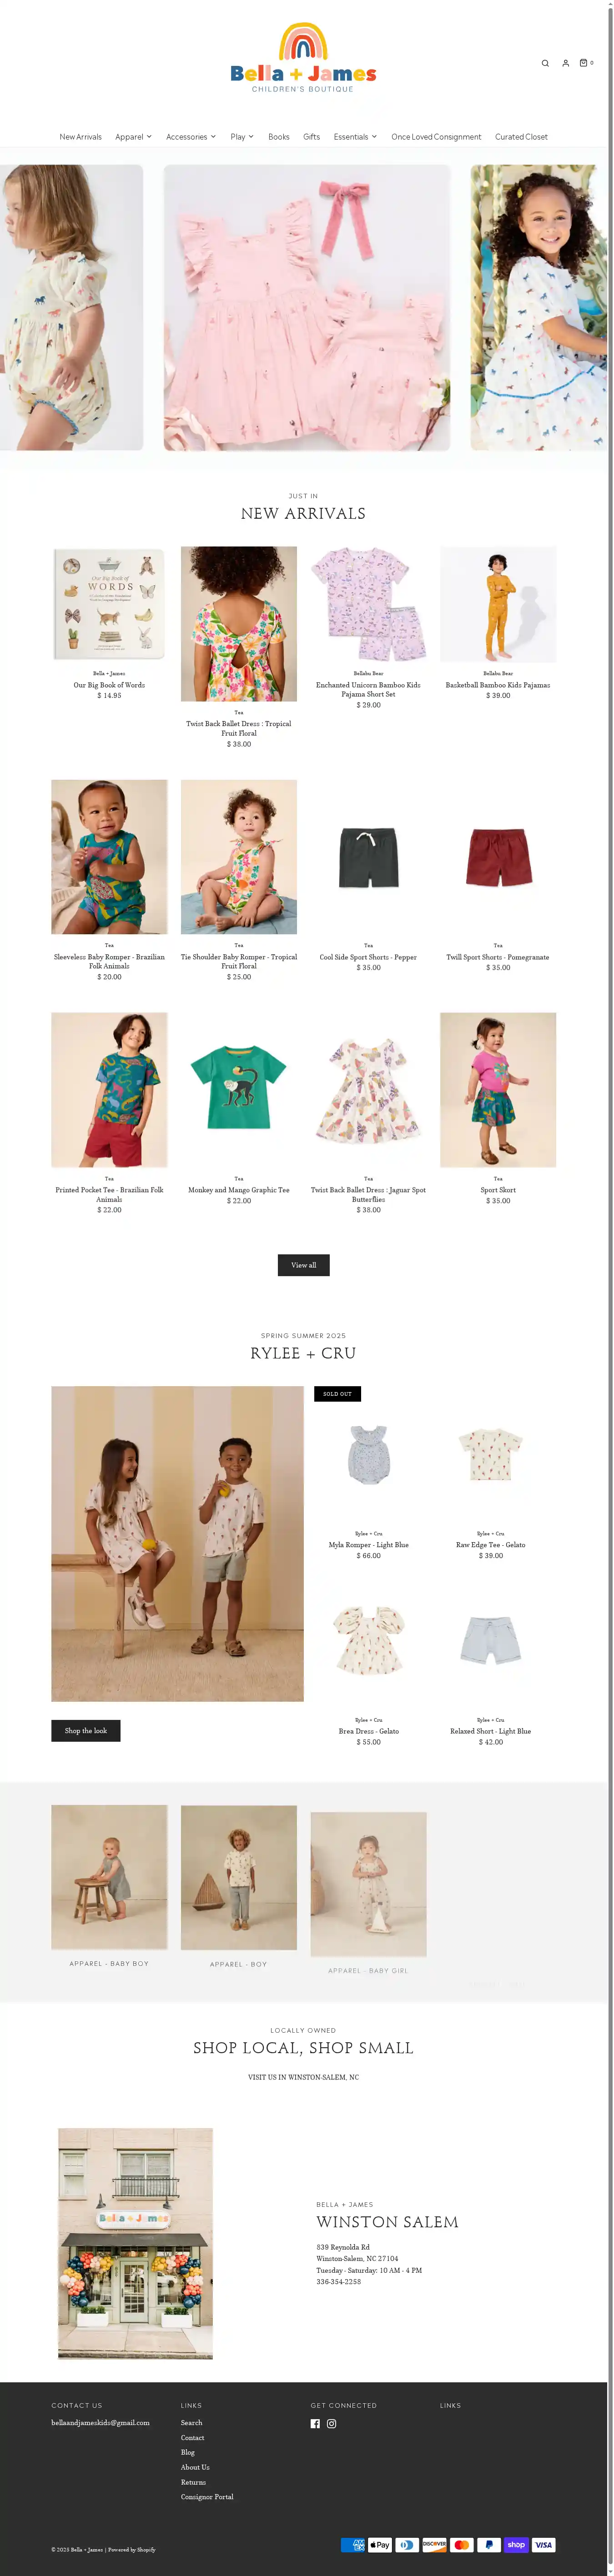
Task: Expand the Accessories dropdown menu
Action: pos(191,136)
